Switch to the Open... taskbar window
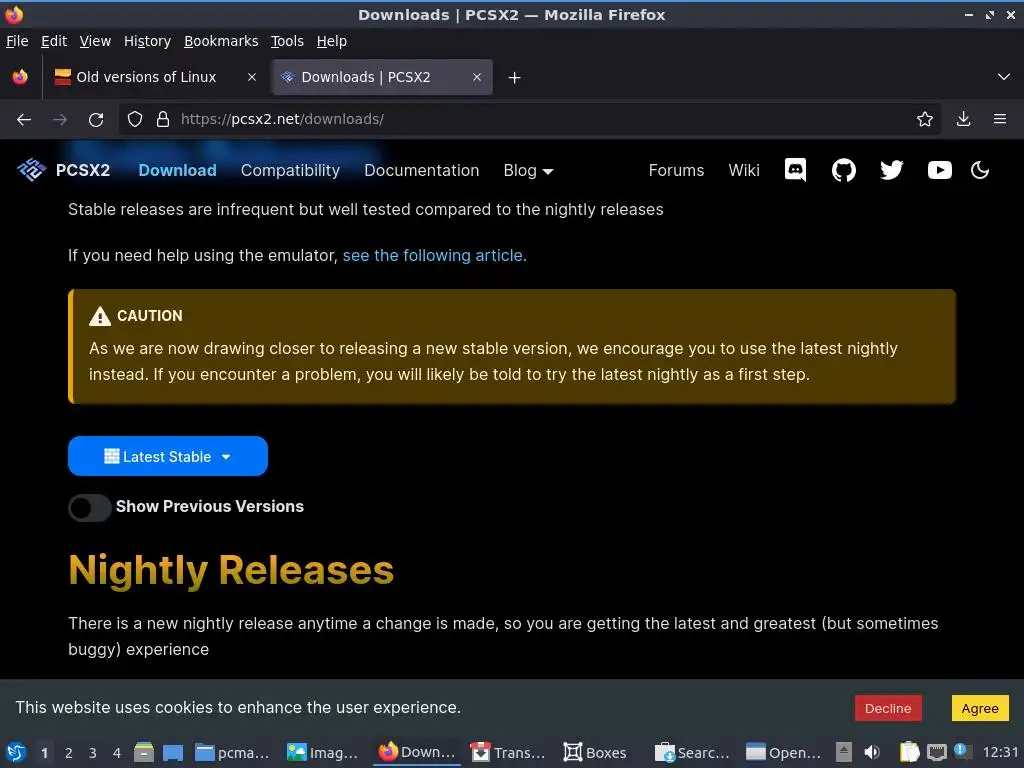The height and width of the screenshot is (768, 1024). (x=784, y=752)
